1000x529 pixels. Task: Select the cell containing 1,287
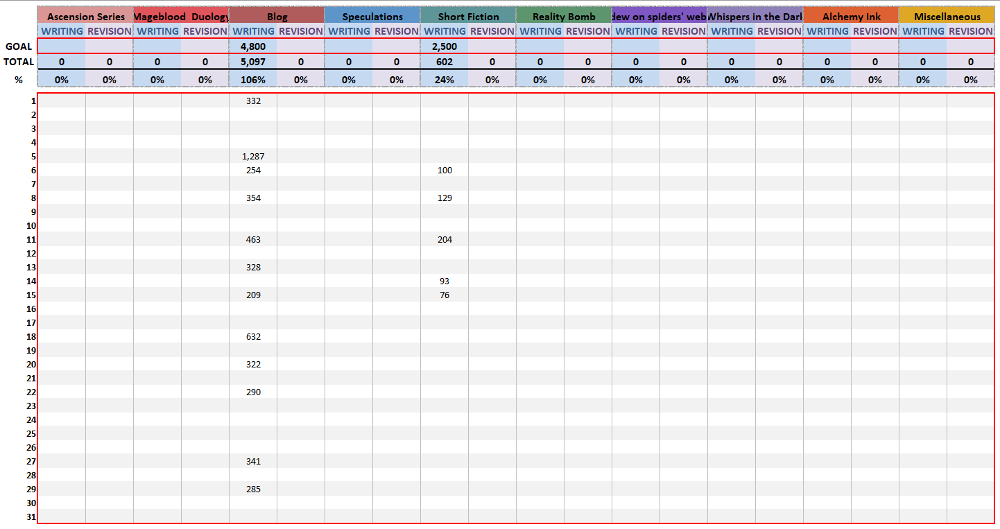click(253, 156)
